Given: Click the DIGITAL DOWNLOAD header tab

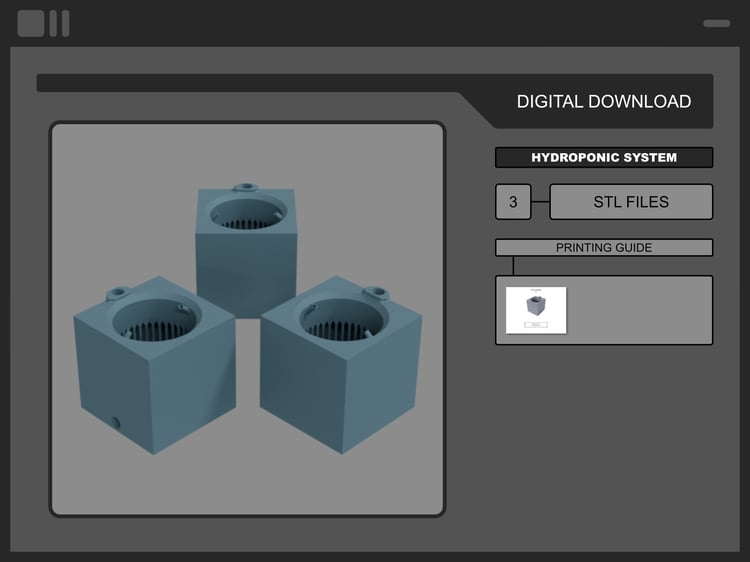Looking at the screenshot, I should coord(604,101).
